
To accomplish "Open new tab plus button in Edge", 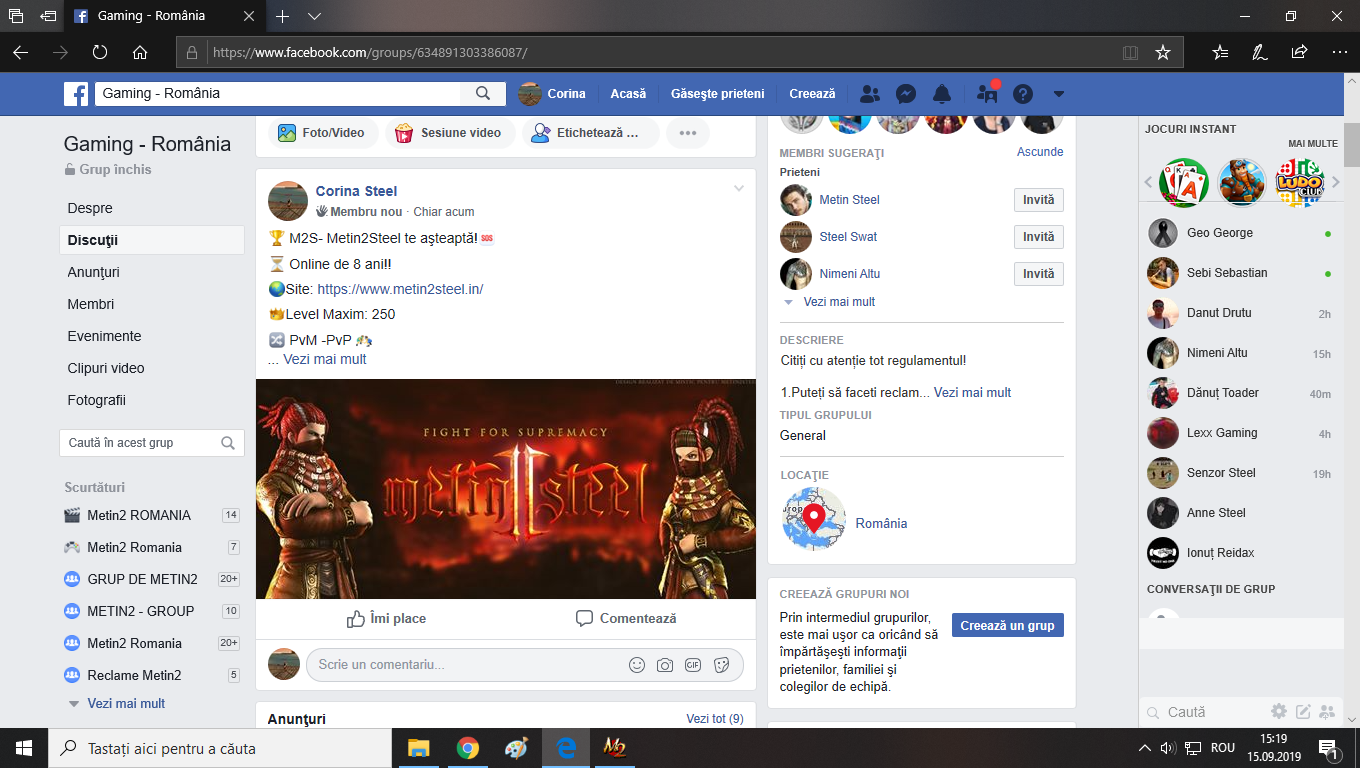I will click(282, 16).
